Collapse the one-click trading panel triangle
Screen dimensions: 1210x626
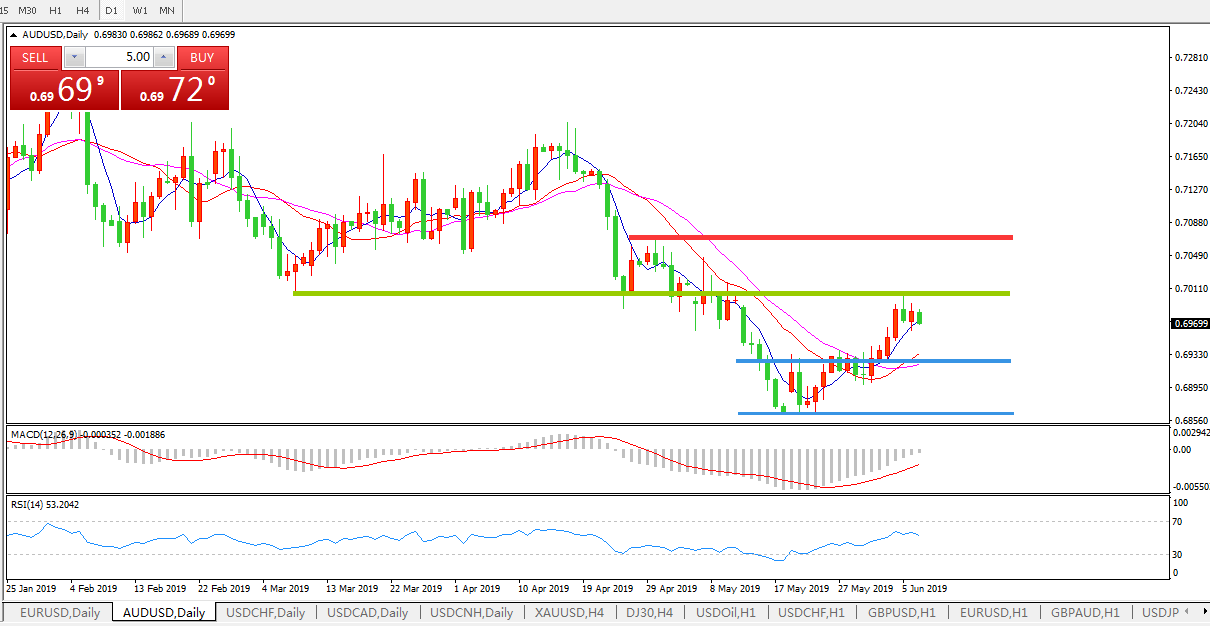click(14, 35)
